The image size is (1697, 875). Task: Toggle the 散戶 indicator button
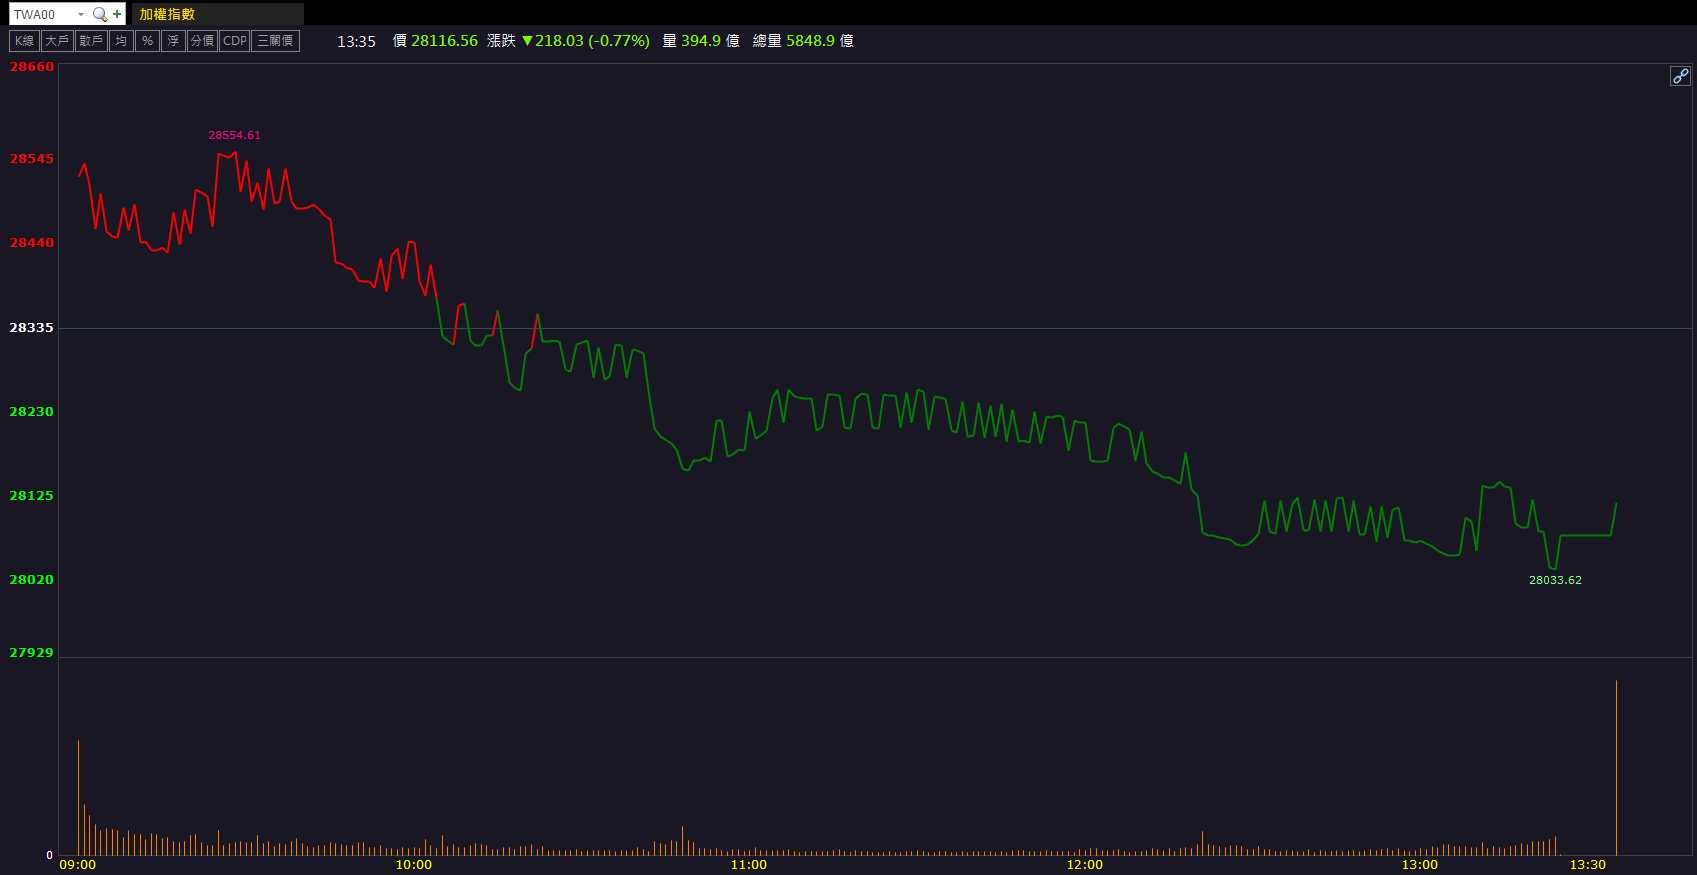coord(91,41)
